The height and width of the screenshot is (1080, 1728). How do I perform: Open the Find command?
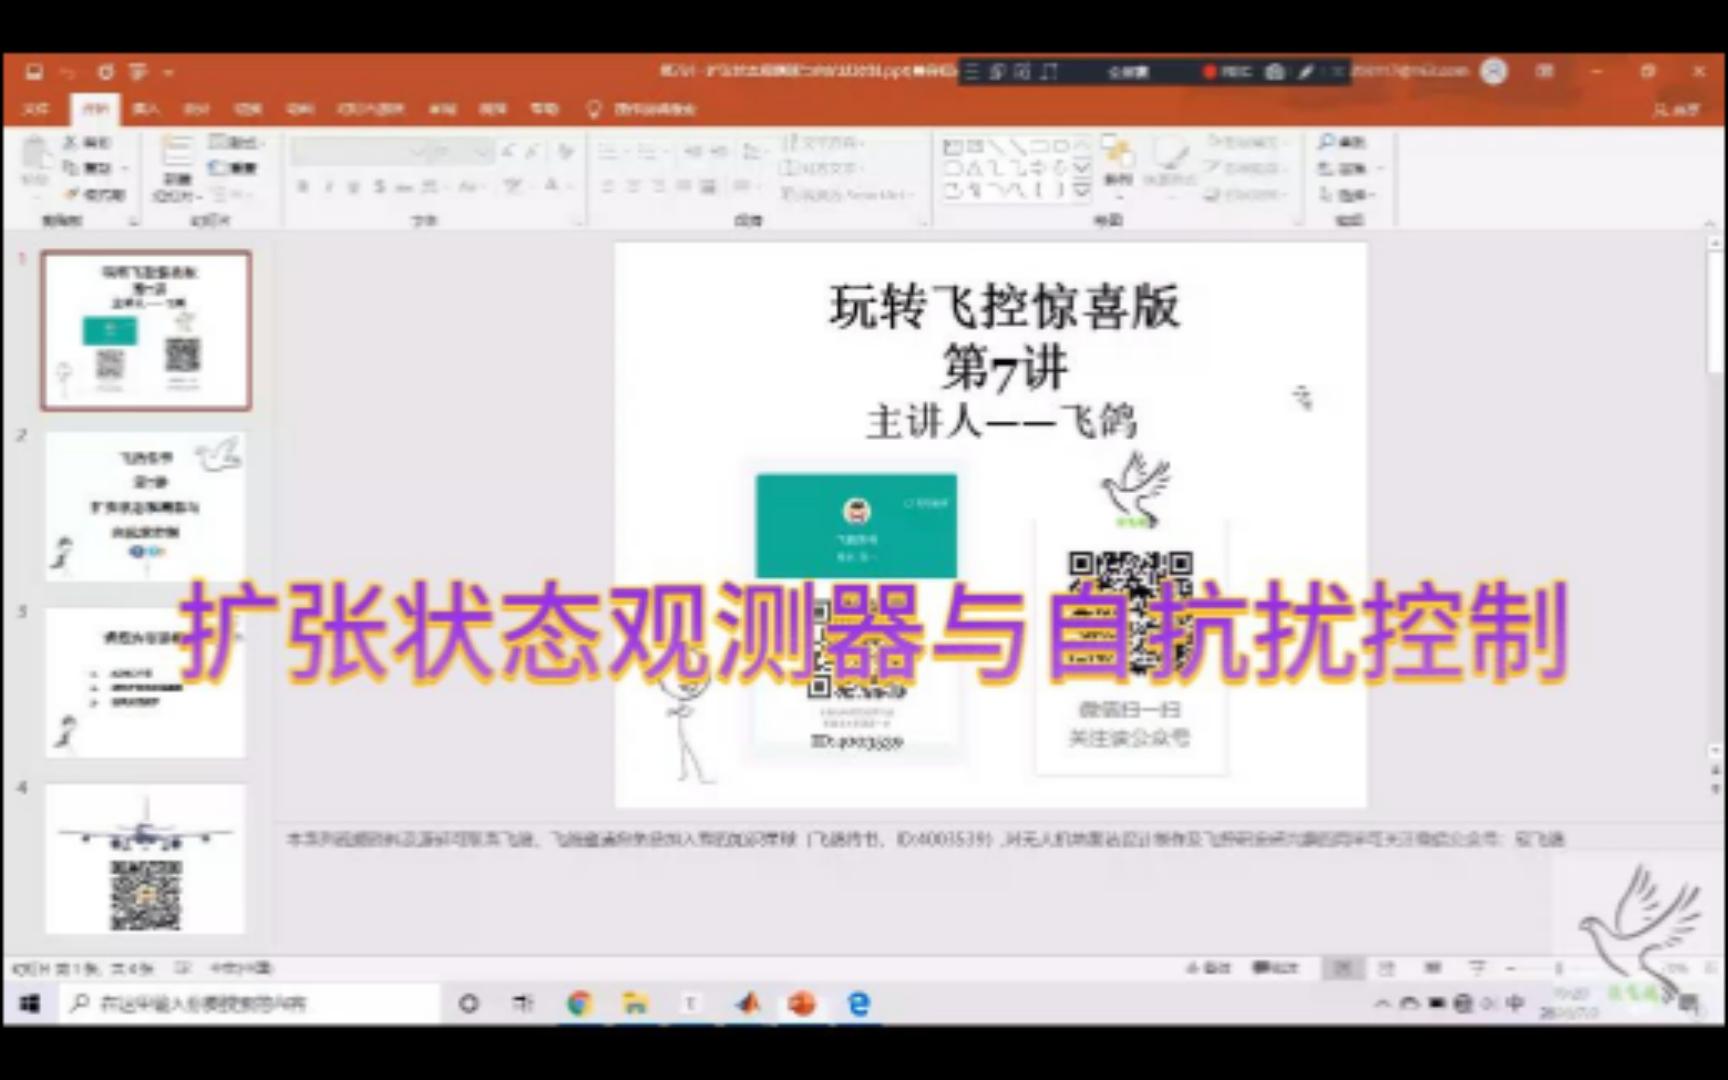coord(1340,142)
